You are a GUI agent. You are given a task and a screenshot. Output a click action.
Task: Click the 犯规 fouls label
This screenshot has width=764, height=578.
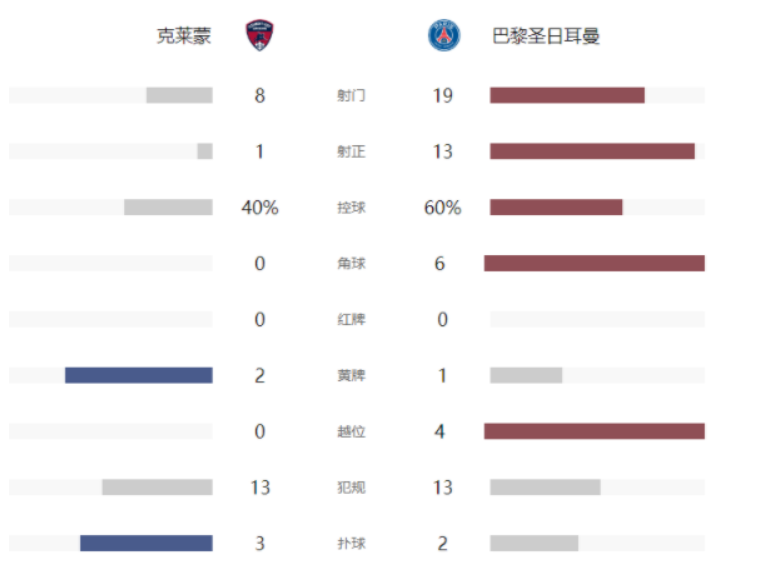click(351, 488)
